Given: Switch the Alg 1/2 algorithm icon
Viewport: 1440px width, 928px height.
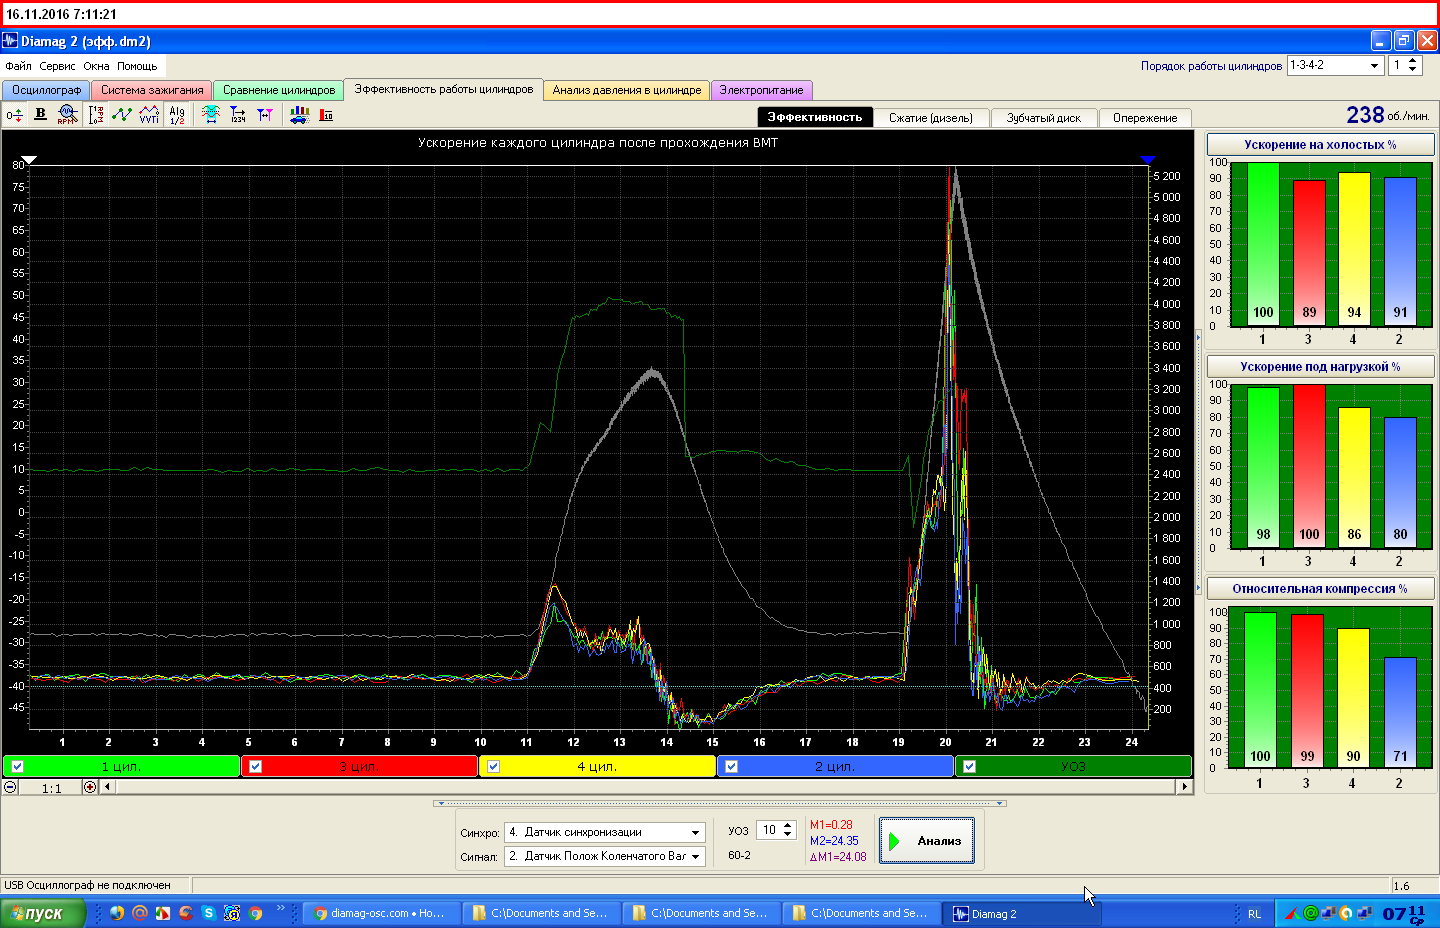Looking at the screenshot, I should coord(177,115).
